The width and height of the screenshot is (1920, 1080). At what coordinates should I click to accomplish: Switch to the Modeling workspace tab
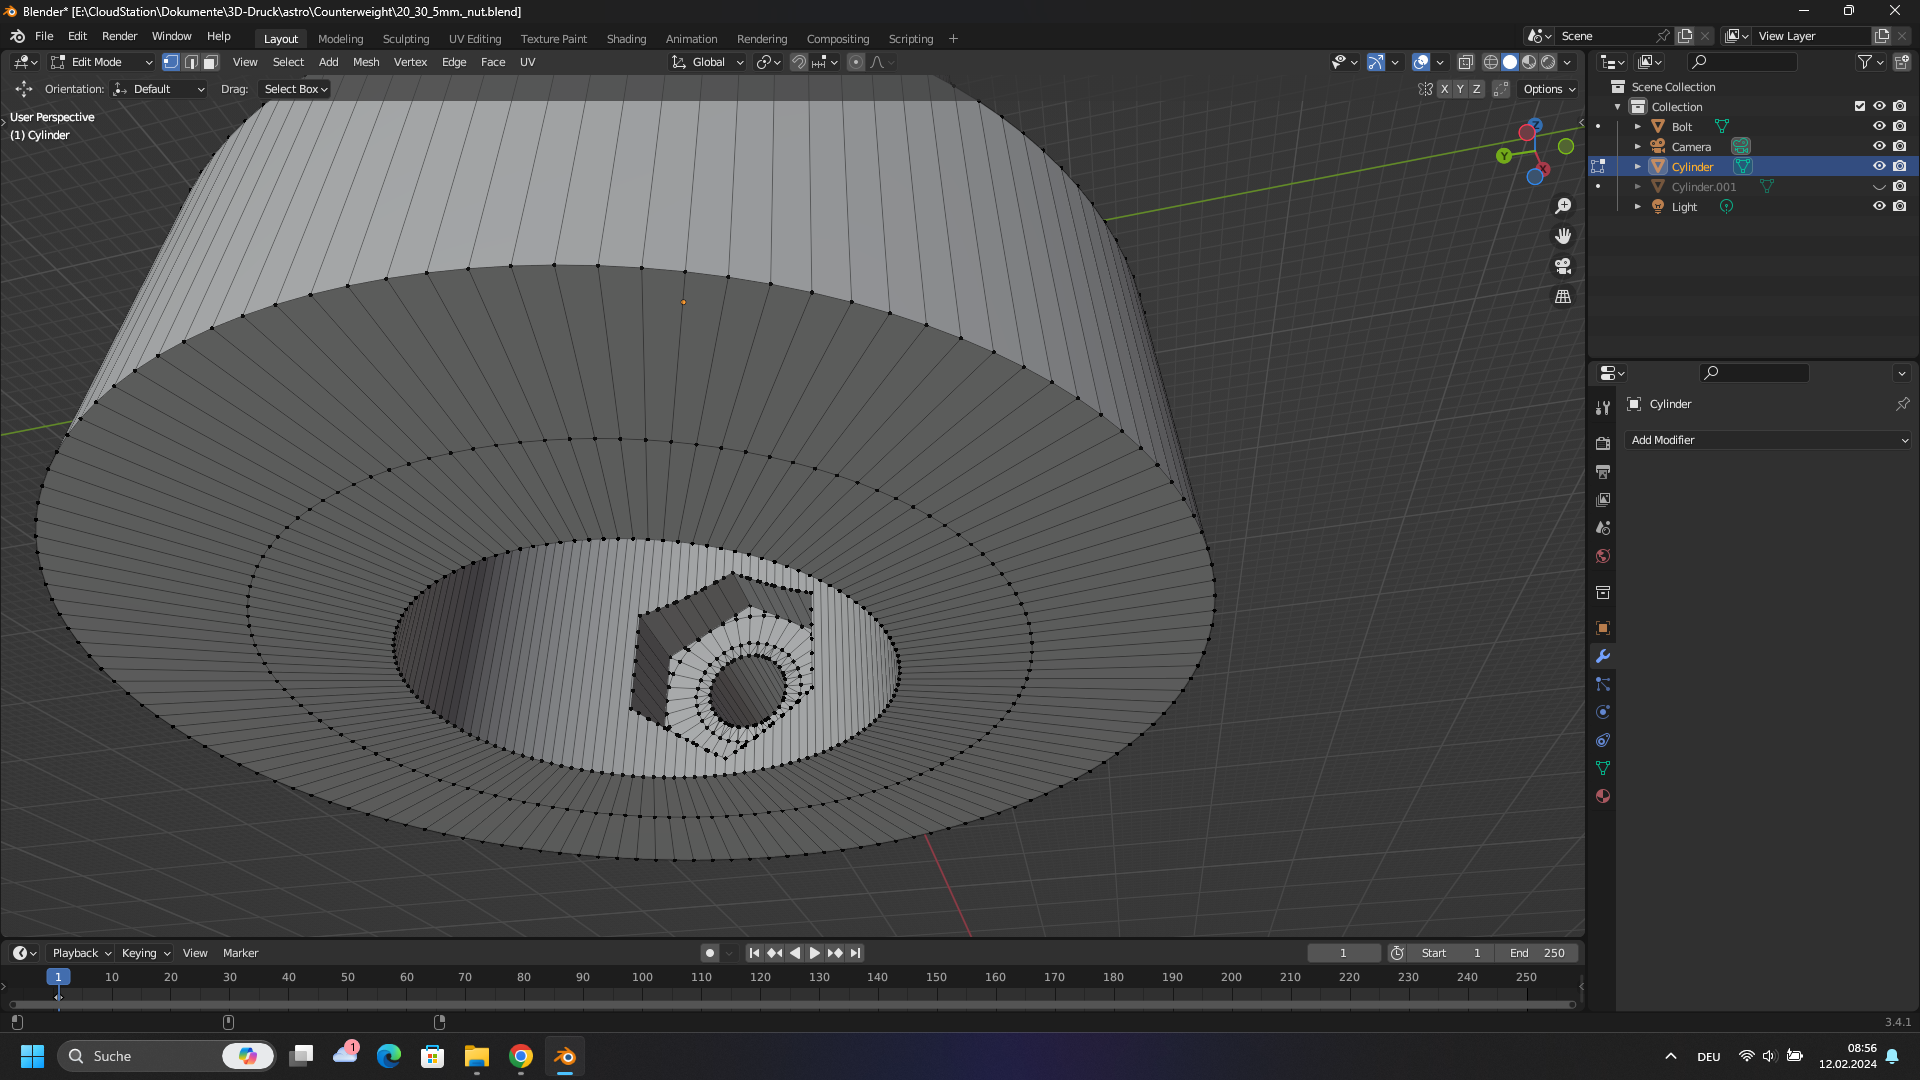pos(340,39)
